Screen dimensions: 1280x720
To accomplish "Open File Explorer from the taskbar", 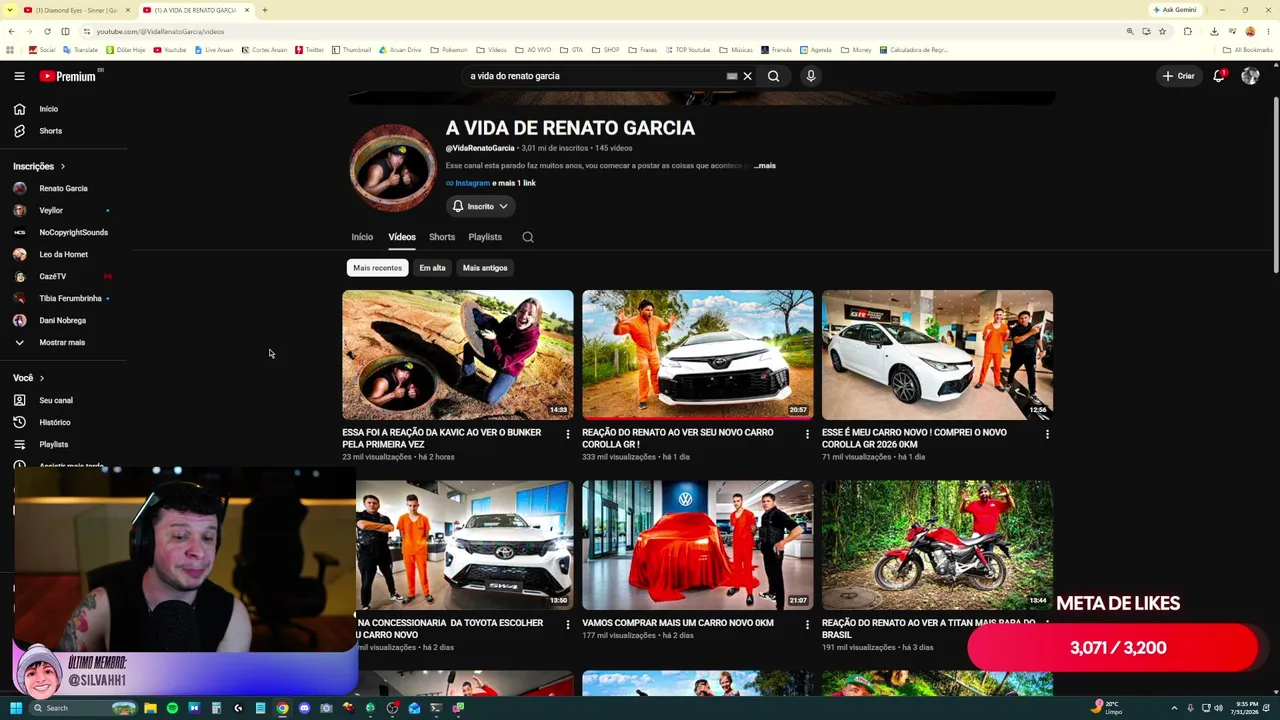I will coord(150,708).
